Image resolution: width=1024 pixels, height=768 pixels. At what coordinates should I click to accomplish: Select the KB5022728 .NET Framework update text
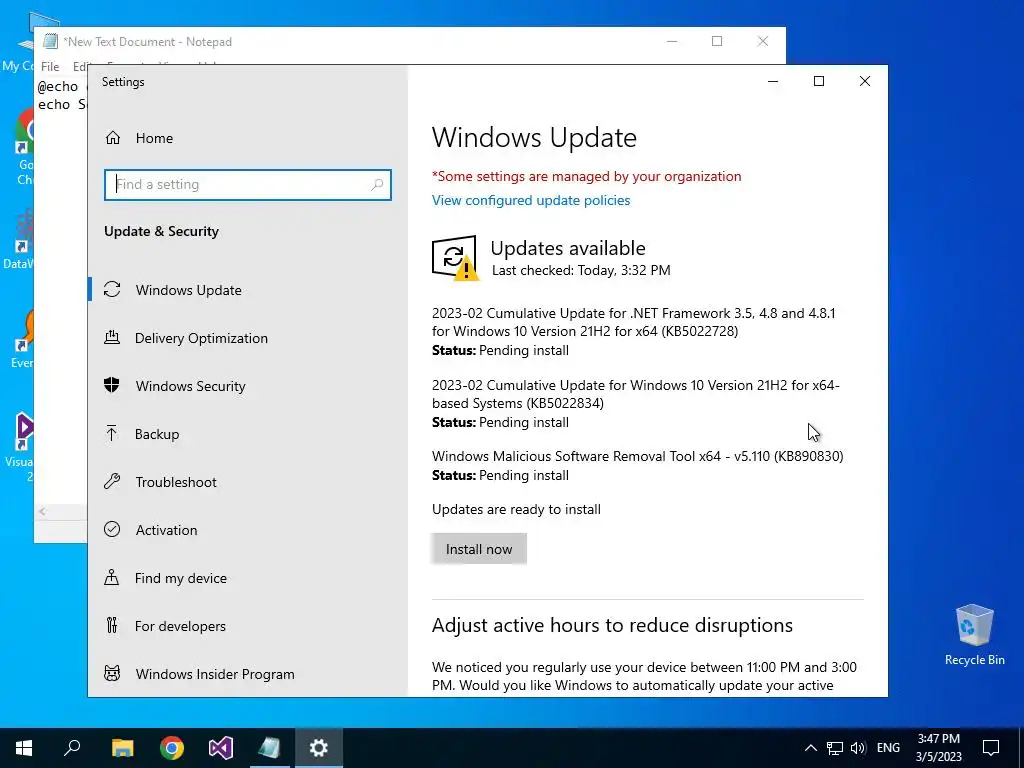click(633, 322)
